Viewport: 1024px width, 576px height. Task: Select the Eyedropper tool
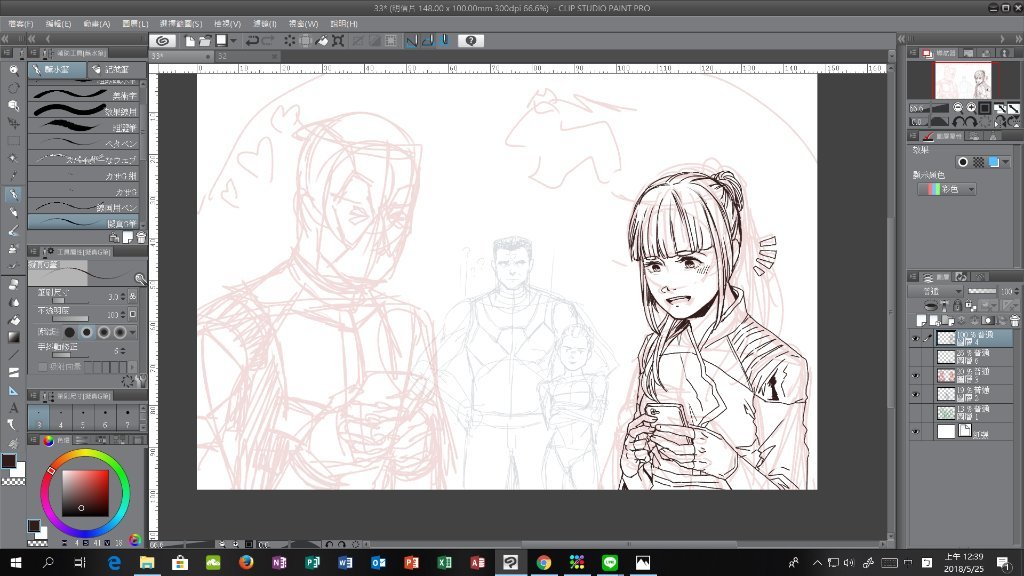point(13,176)
